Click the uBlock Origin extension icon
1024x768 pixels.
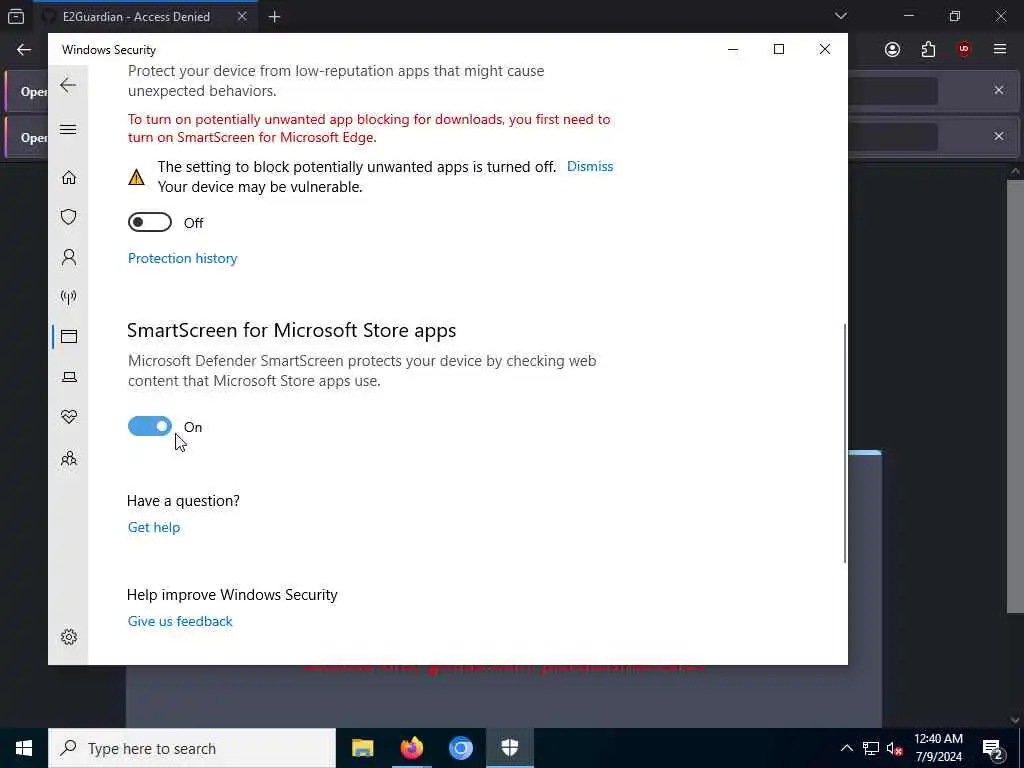964,50
